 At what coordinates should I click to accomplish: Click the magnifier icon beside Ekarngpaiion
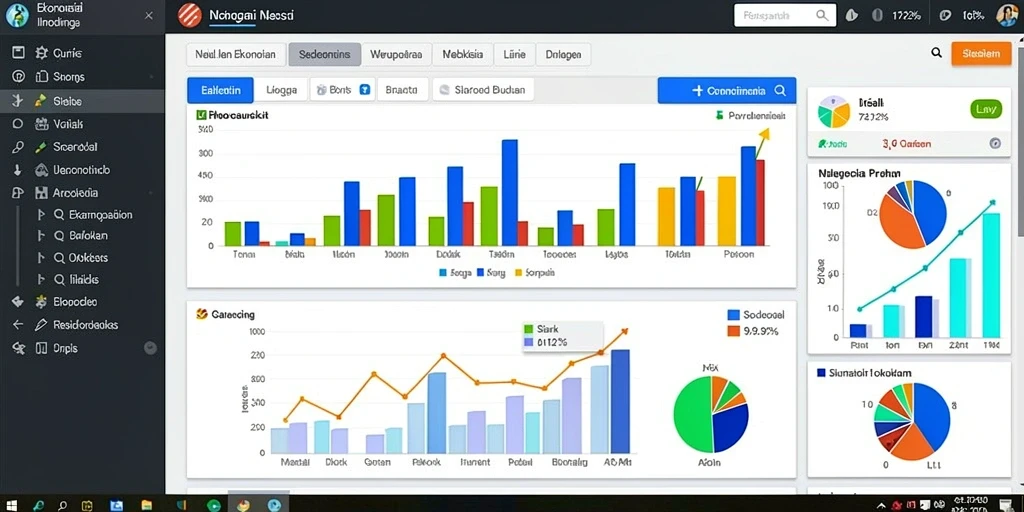point(58,215)
